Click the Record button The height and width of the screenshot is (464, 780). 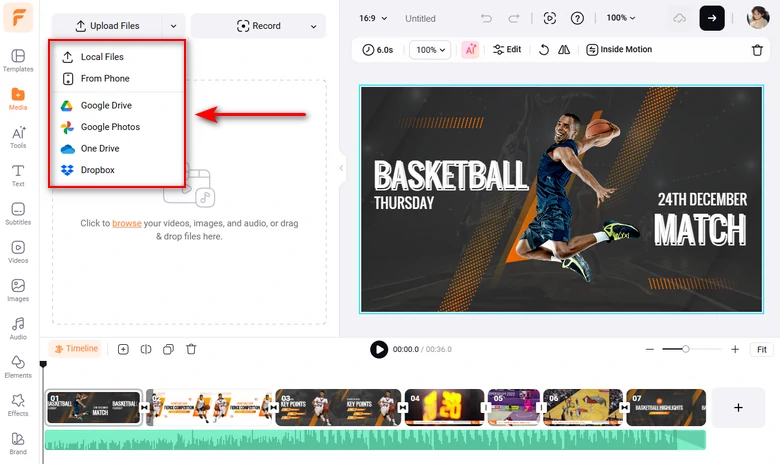[259, 26]
